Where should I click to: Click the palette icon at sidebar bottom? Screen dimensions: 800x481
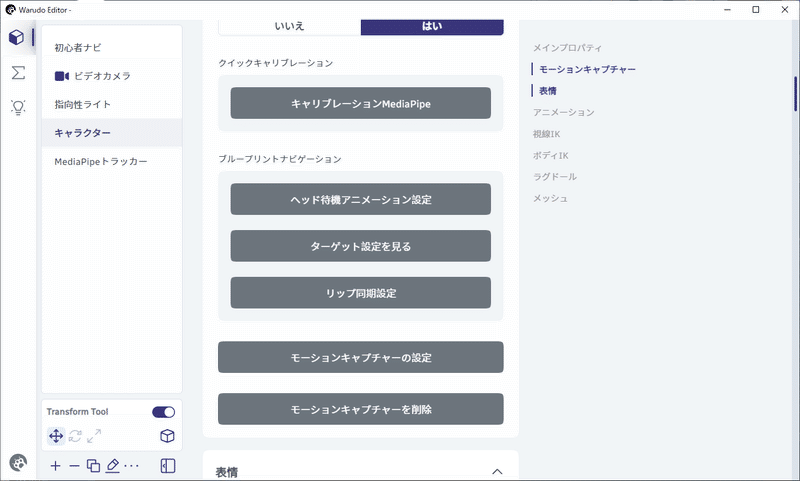pos(18,463)
